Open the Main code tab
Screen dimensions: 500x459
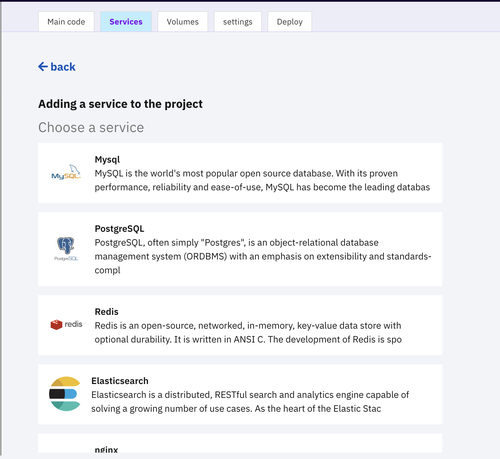pyautogui.click(x=66, y=22)
